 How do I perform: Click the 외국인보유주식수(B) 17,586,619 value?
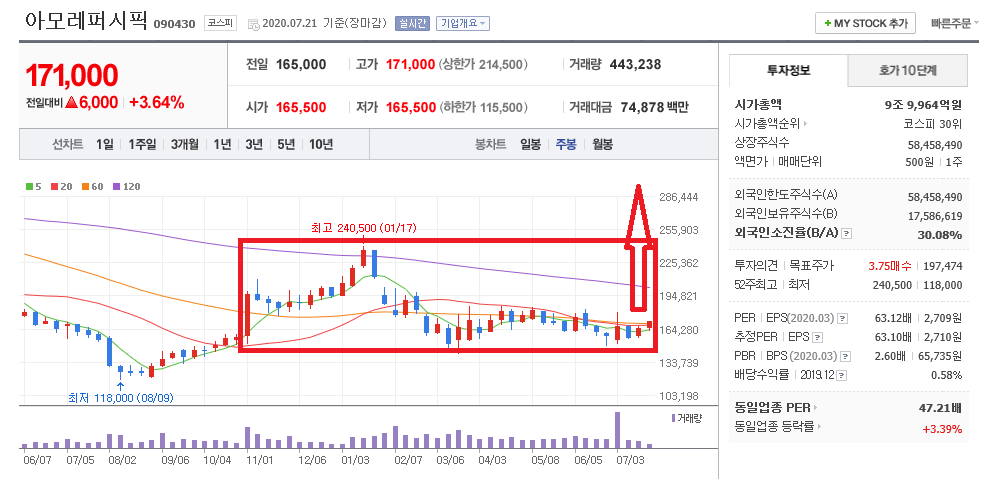click(x=935, y=216)
